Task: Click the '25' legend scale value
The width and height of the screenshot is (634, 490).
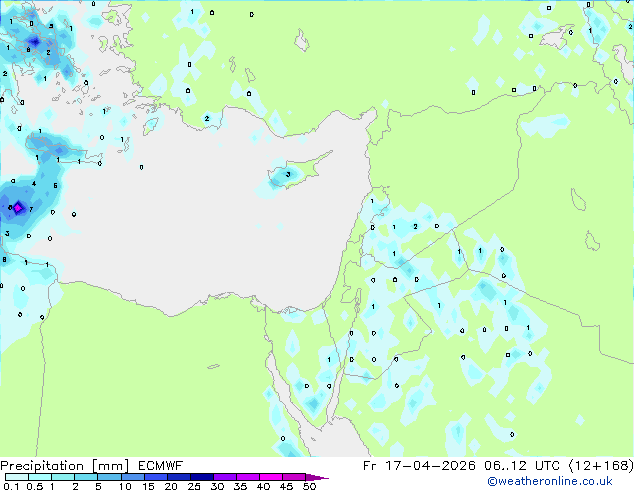Action: pos(194,486)
